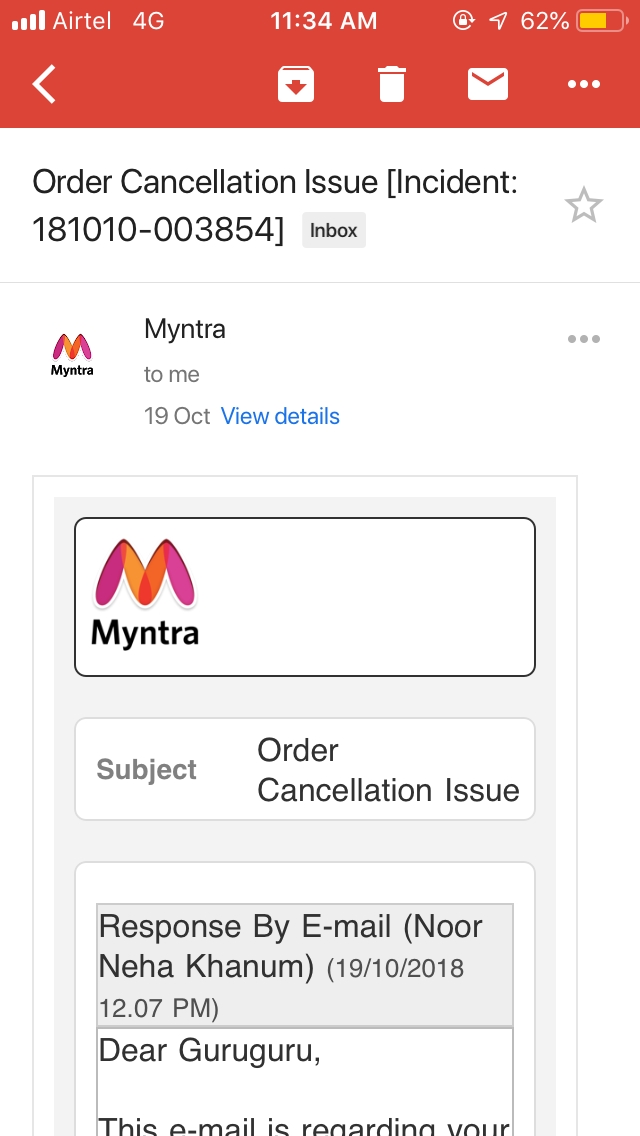
Task: Tap the Dear Guruguru greeting text
Action: [209, 1051]
